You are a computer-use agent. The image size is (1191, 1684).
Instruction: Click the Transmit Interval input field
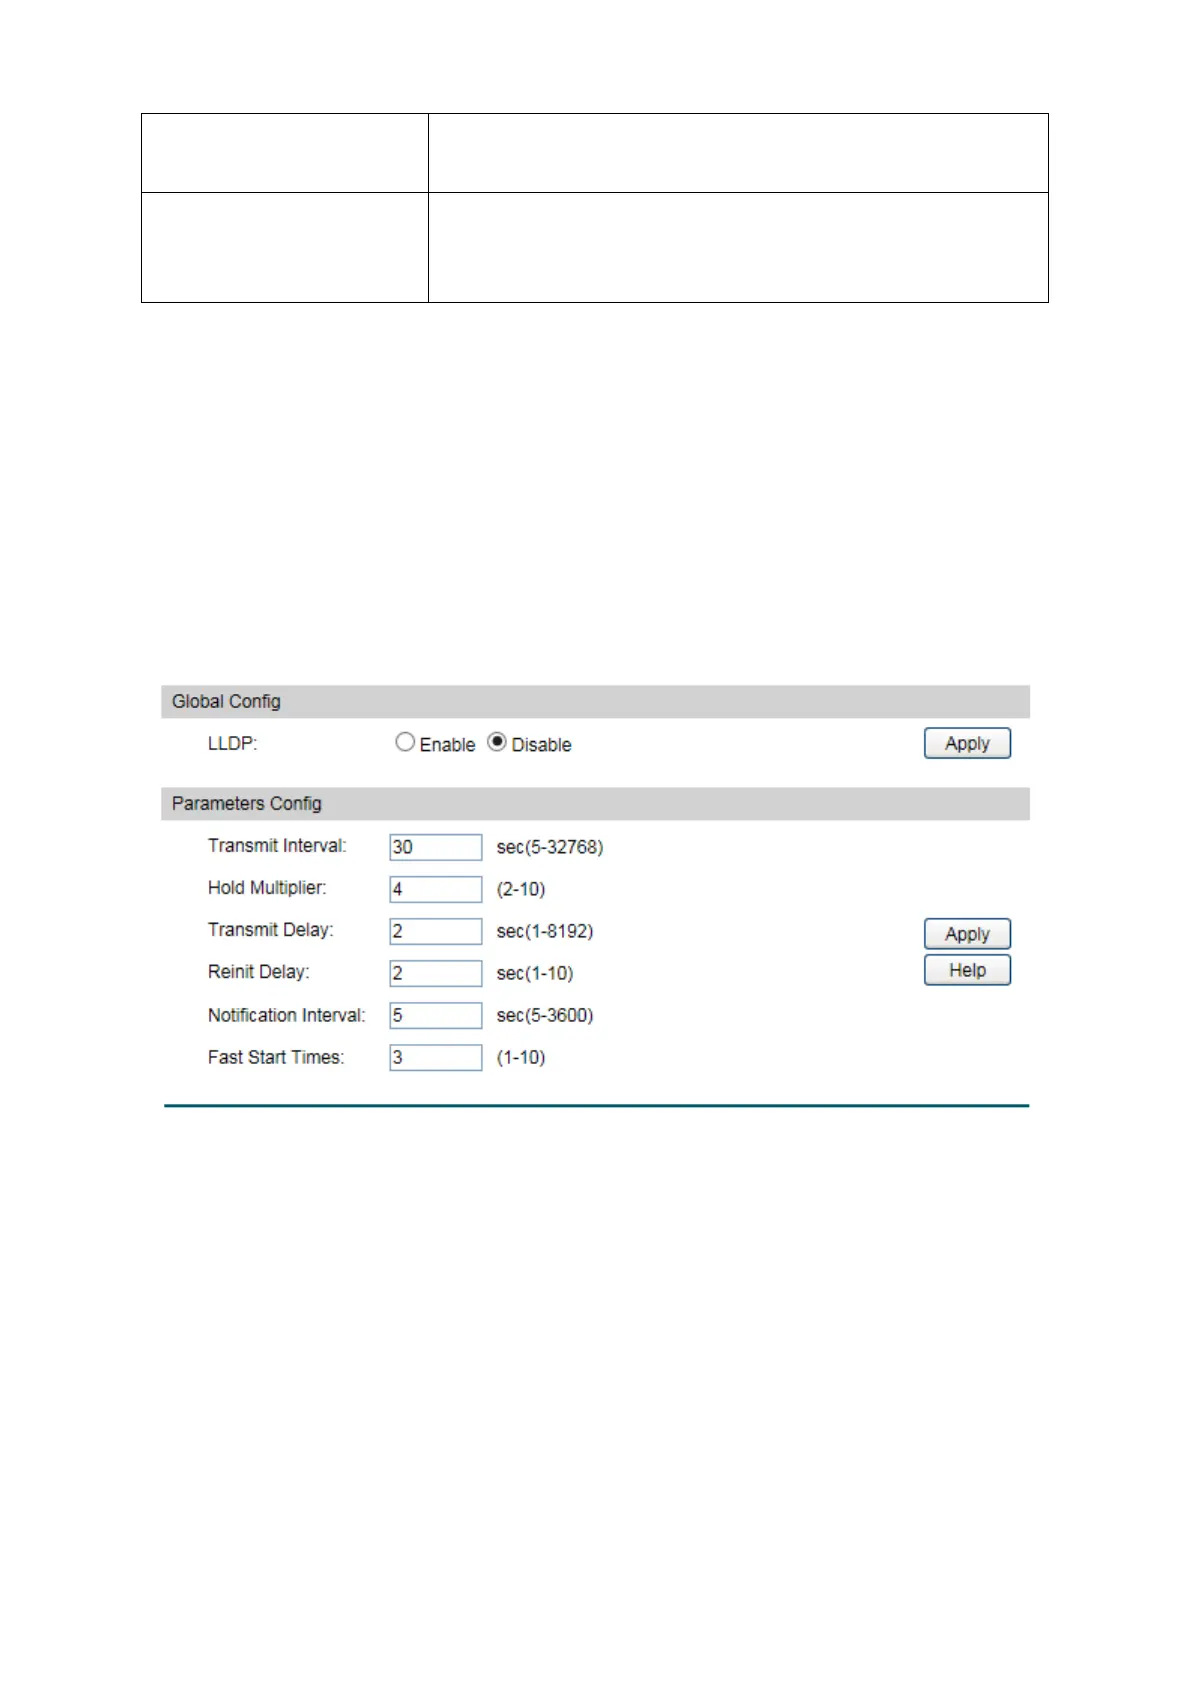[436, 847]
